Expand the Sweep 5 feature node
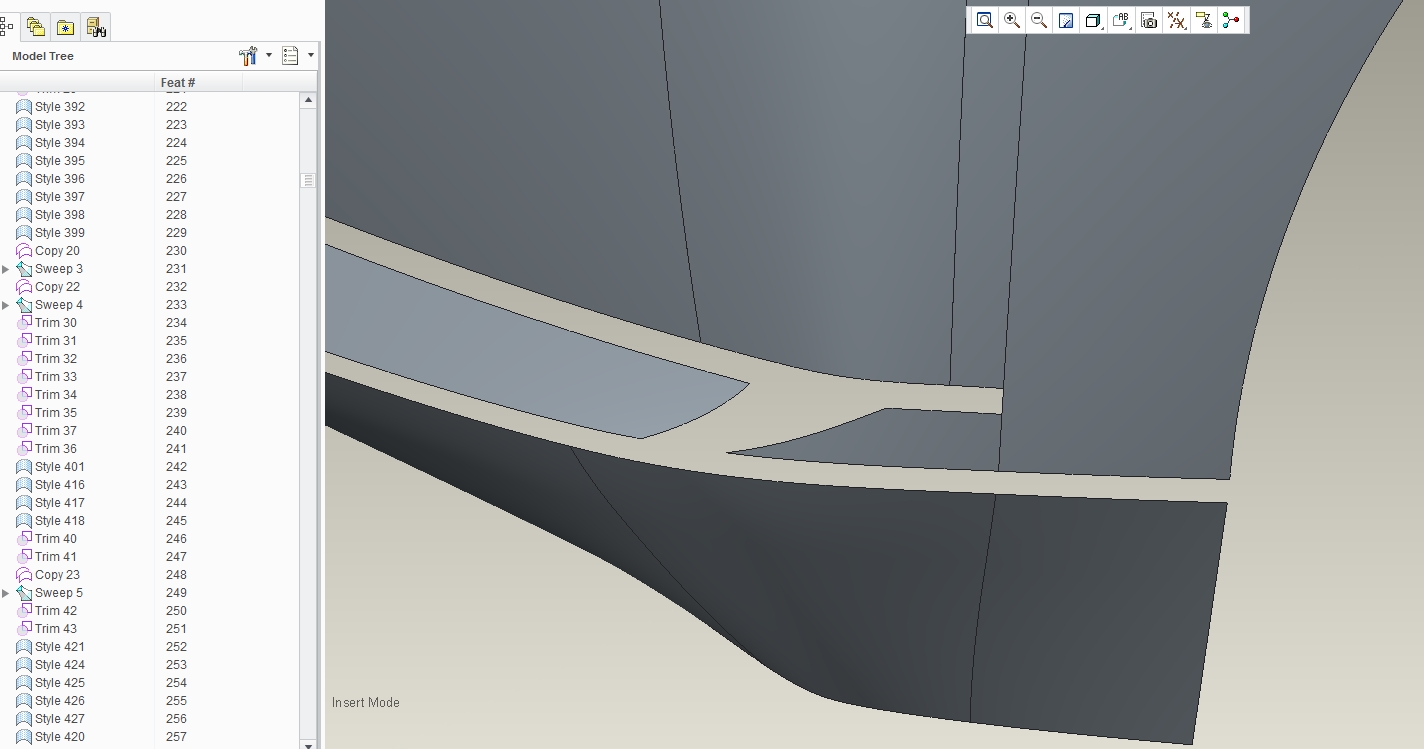The width and height of the screenshot is (1424, 749). tap(6, 593)
